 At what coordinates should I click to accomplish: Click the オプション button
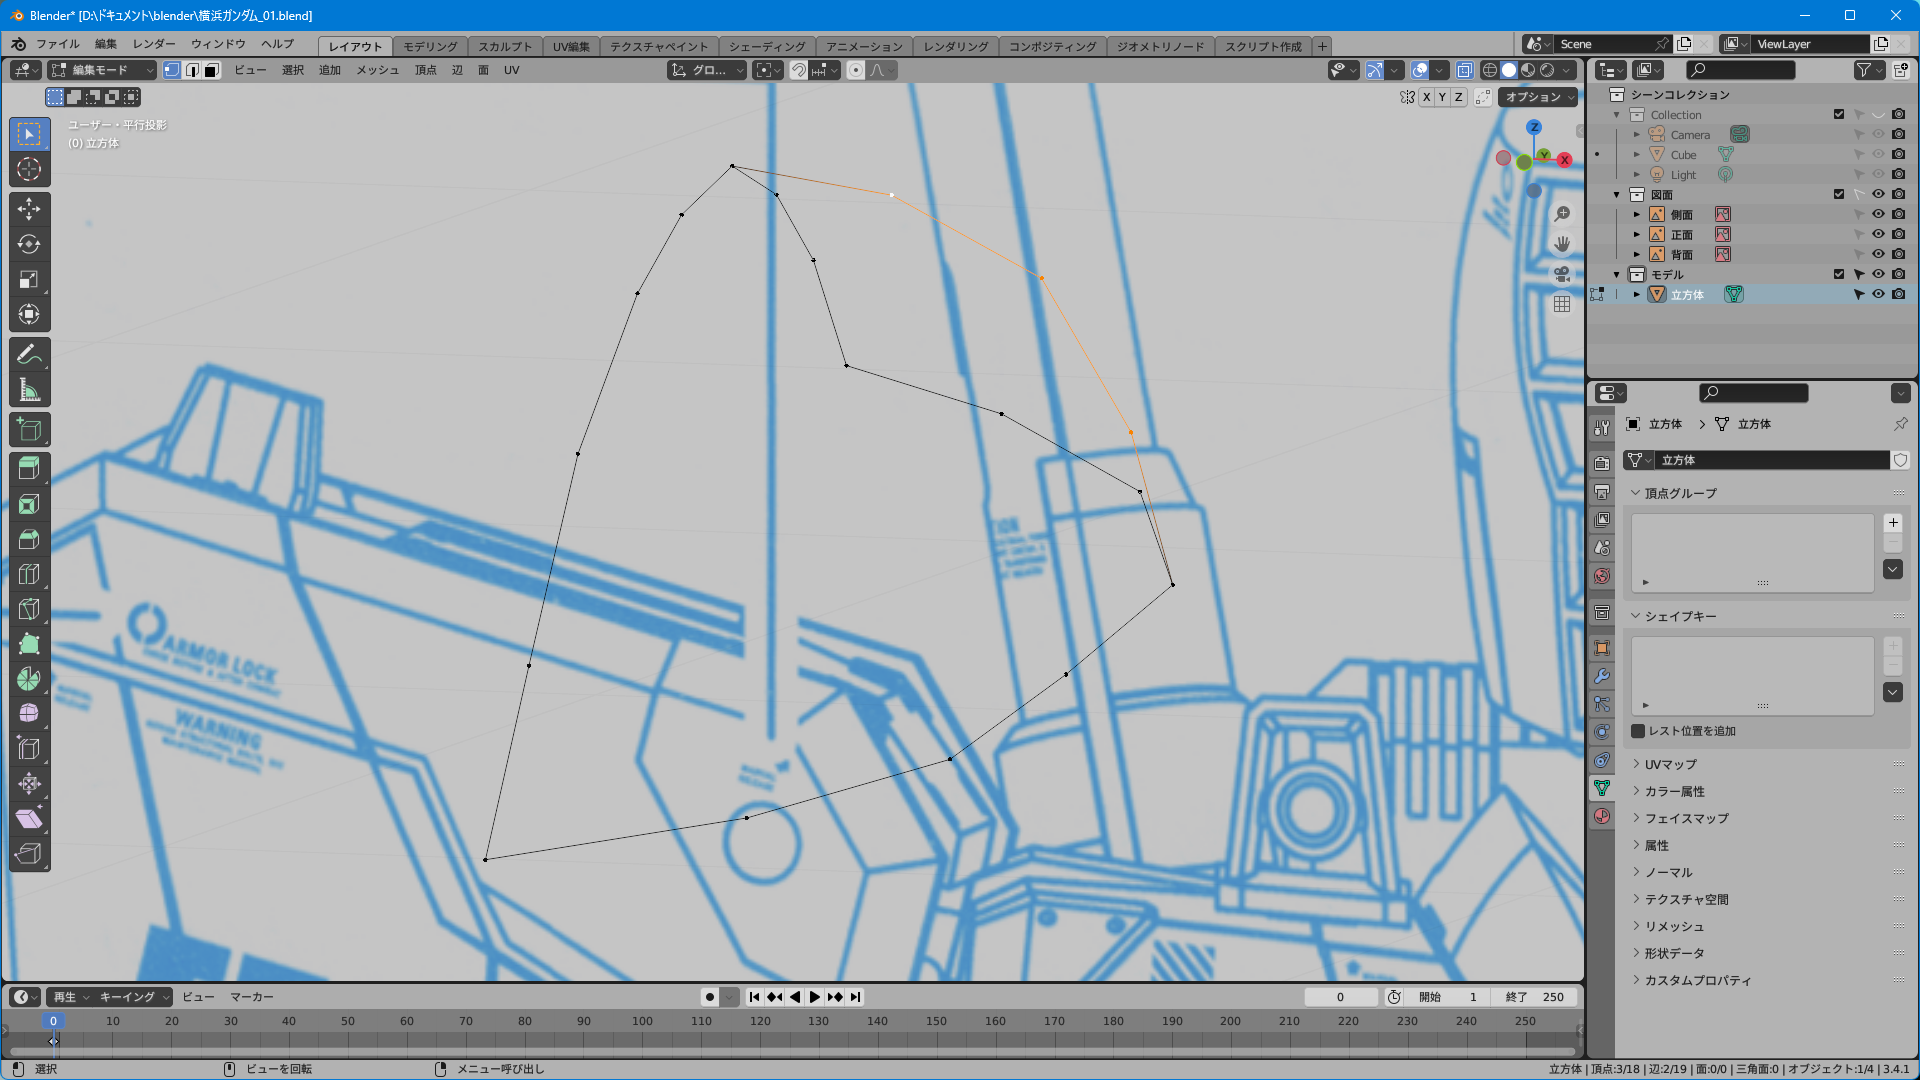[1537, 97]
